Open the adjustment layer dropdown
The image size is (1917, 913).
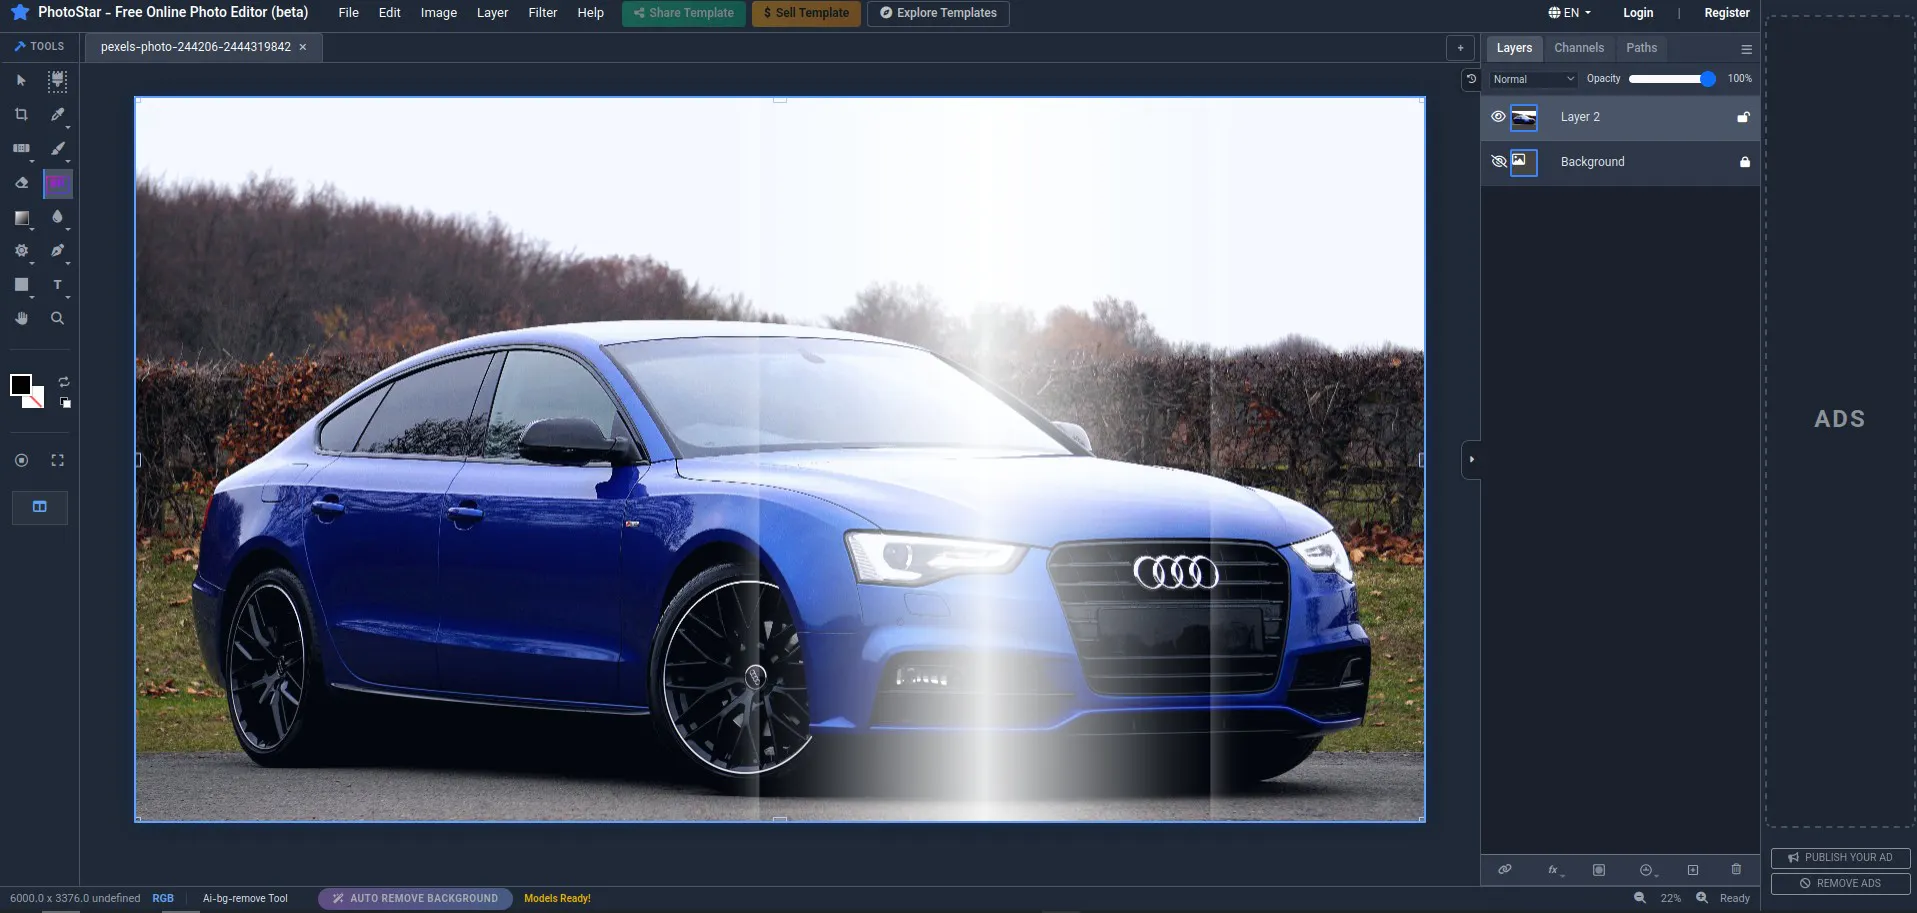point(1648,870)
